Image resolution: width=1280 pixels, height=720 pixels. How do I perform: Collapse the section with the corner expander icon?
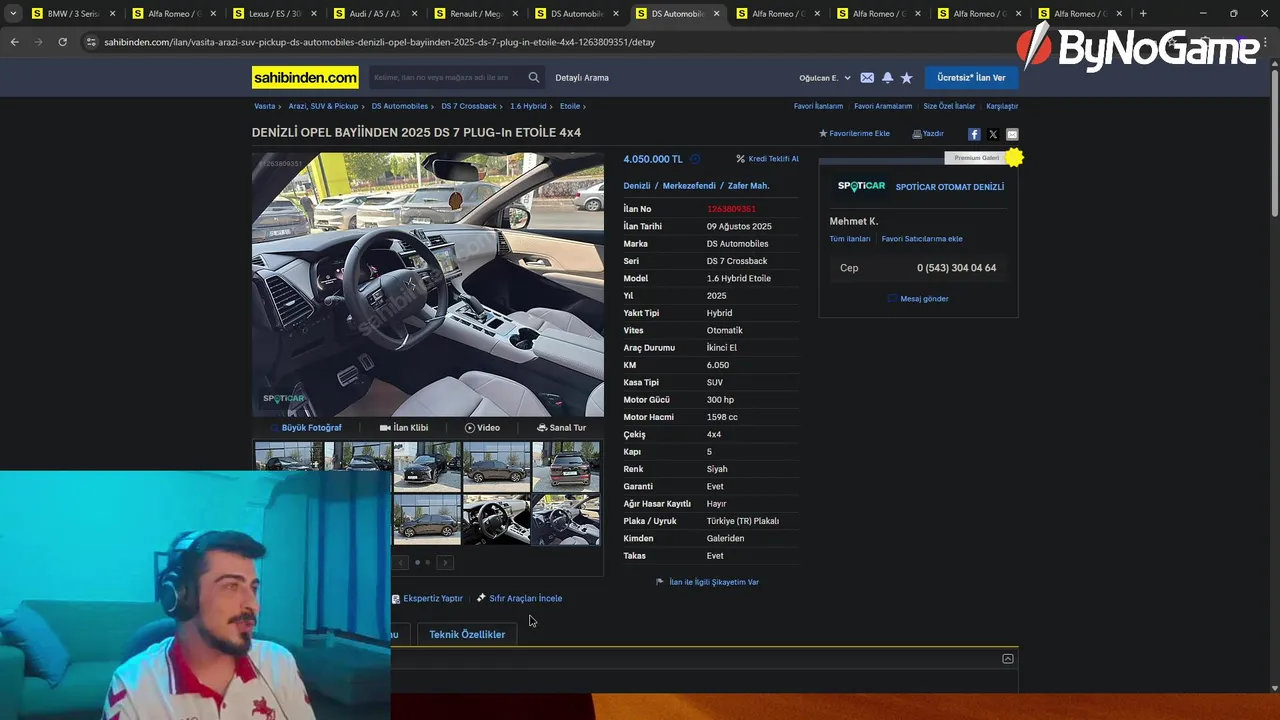[x=1008, y=658]
